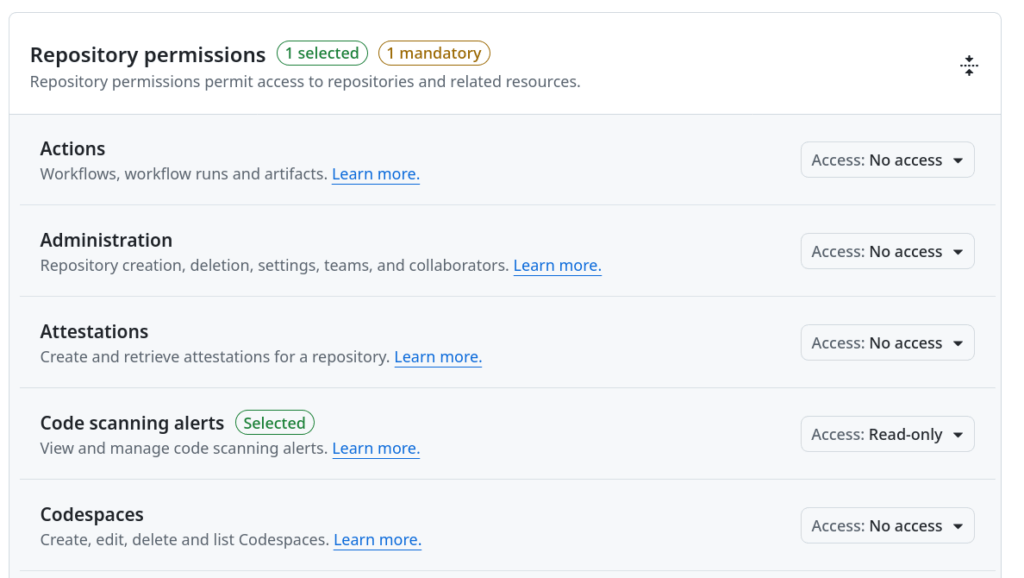Click the 'Selected' label beside Code scanning alerts
1024x578 pixels.
[274, 423]
